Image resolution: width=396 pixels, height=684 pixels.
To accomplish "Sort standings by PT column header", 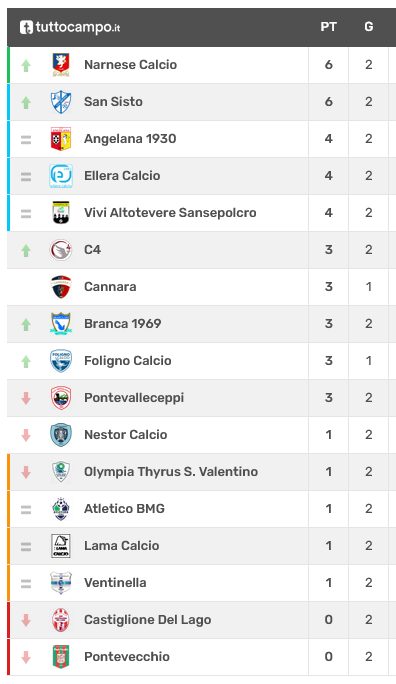I will [328, 27].
